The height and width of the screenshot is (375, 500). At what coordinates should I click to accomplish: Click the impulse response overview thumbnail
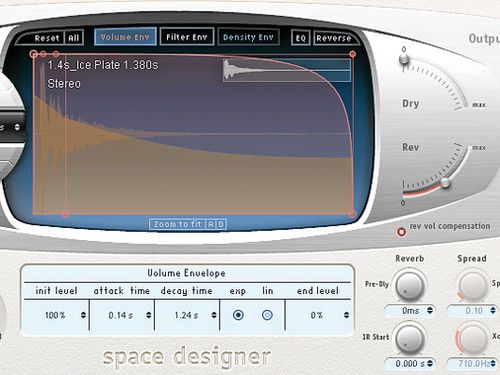(x=287, y=70)
